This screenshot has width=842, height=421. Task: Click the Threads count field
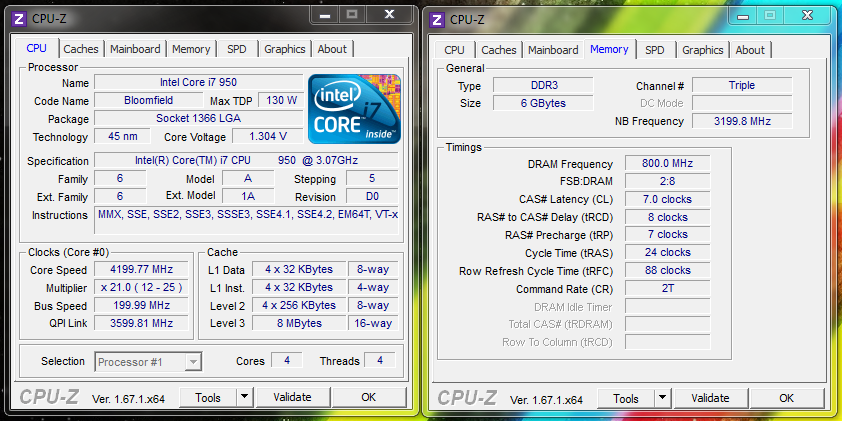[380, 360]
